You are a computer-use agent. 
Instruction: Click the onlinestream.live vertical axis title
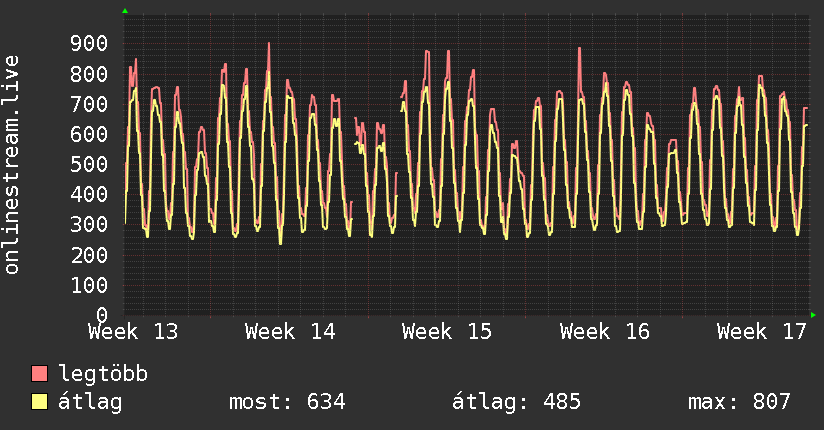coord(12,165)
